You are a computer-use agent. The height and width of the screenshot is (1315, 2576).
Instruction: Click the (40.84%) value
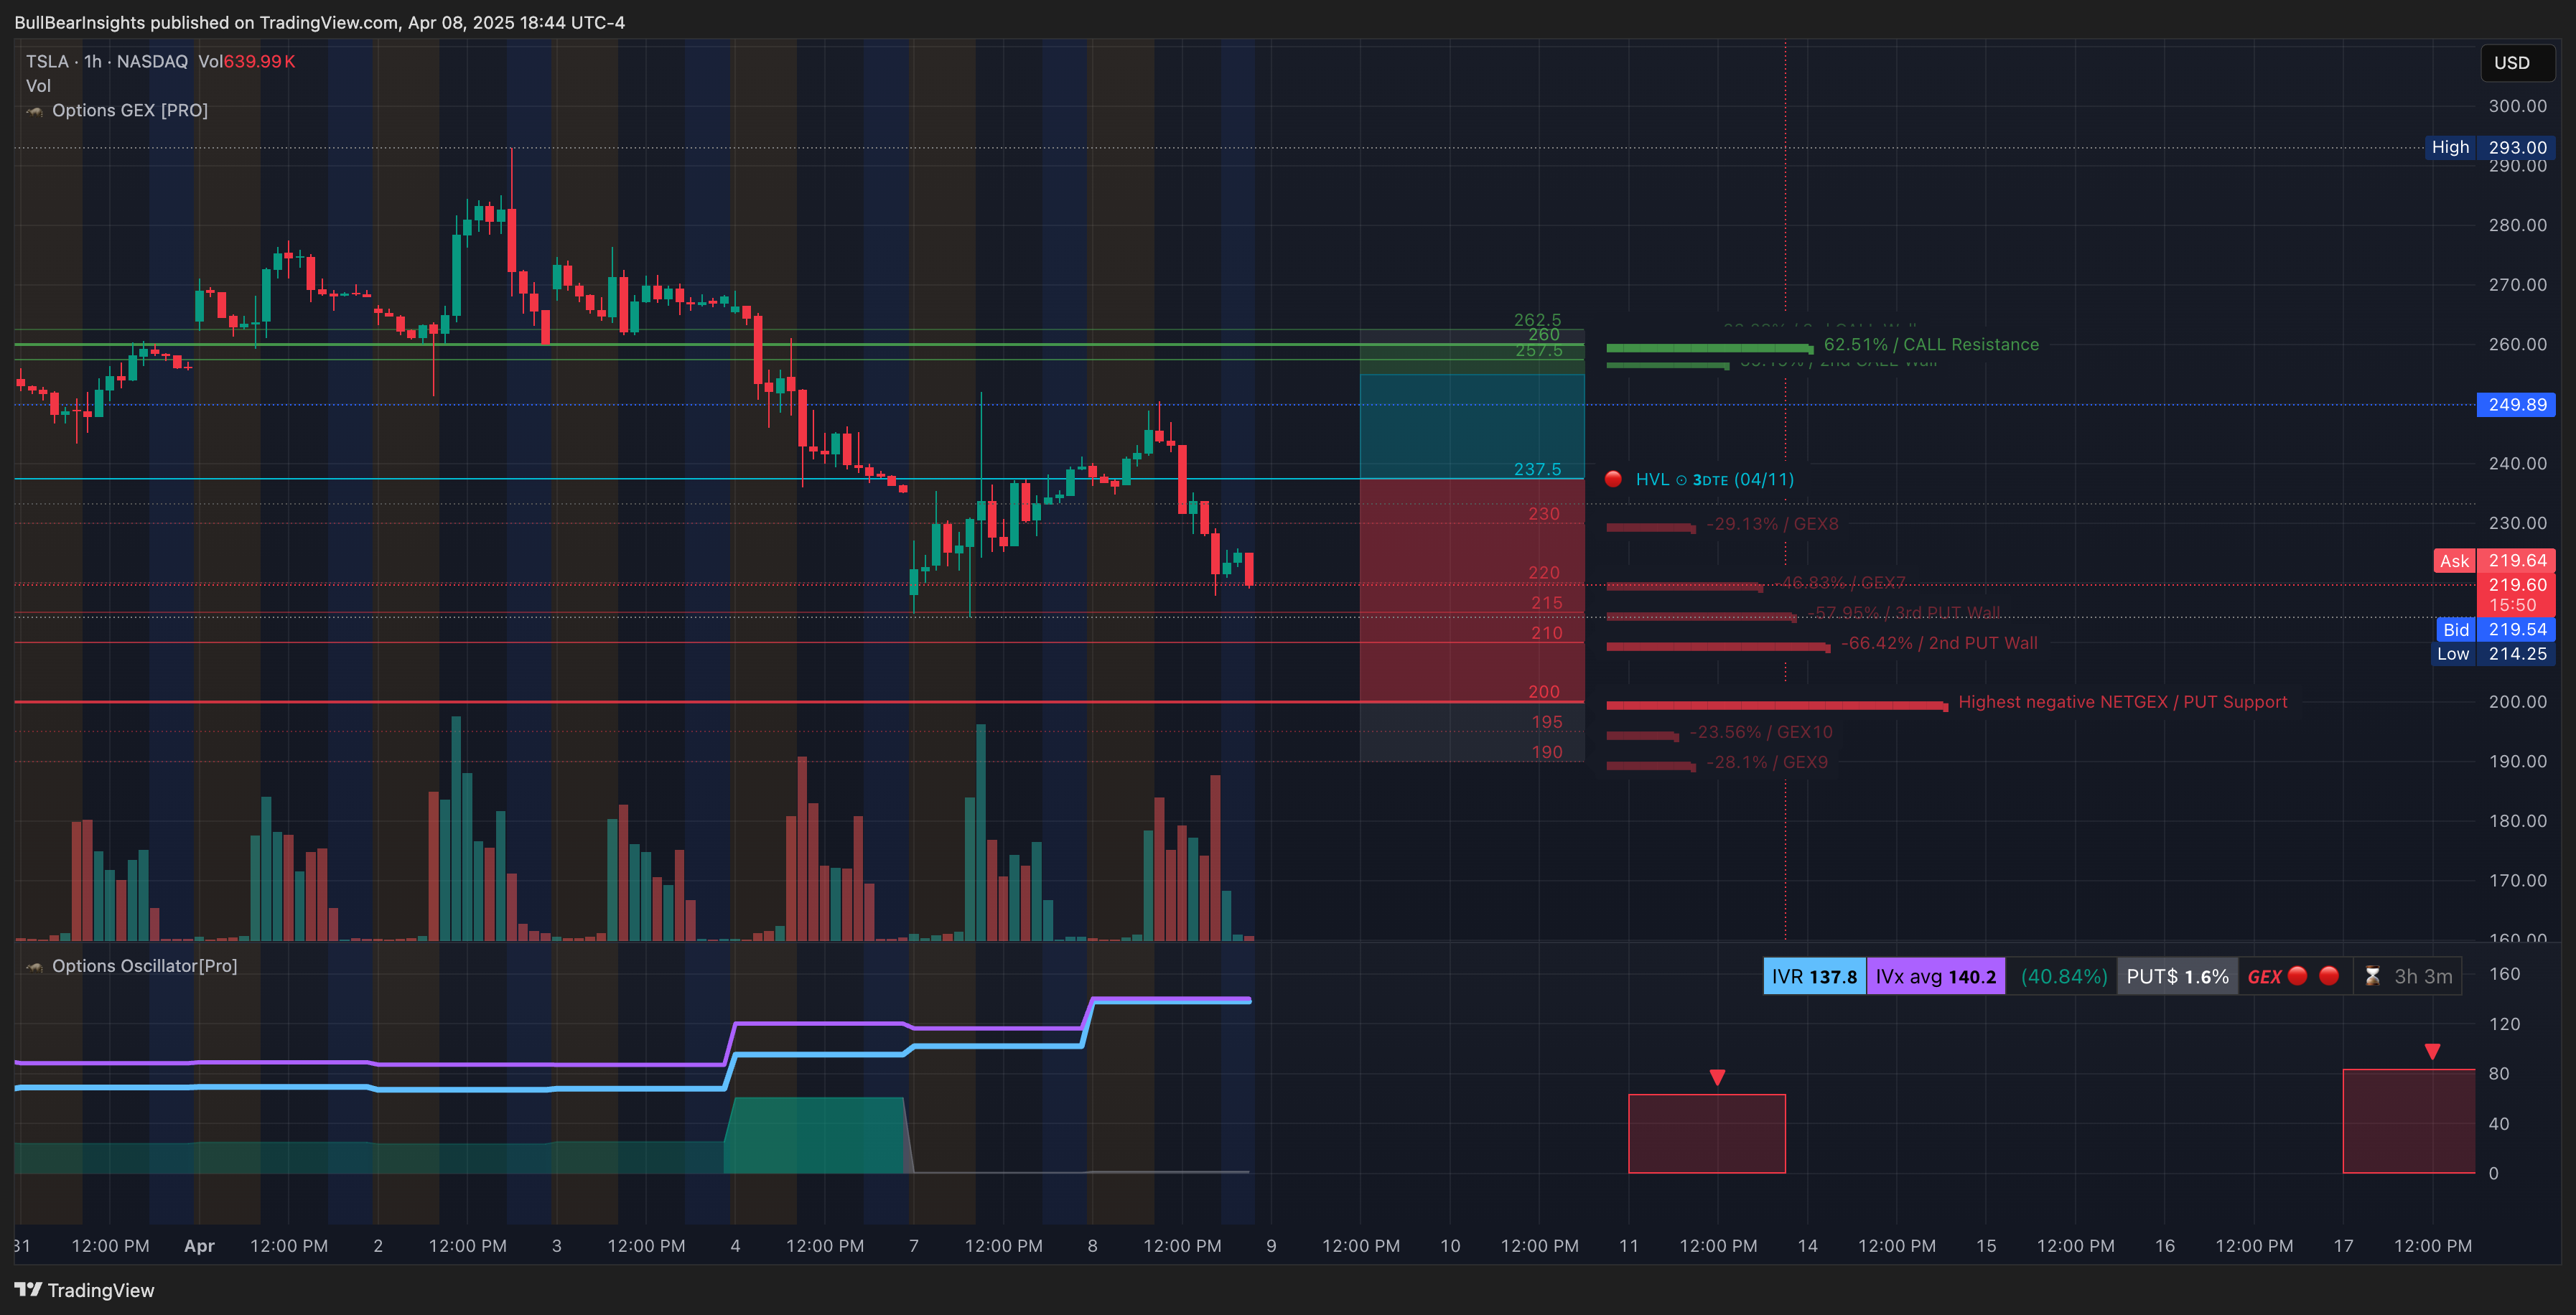coord(2063,977)
